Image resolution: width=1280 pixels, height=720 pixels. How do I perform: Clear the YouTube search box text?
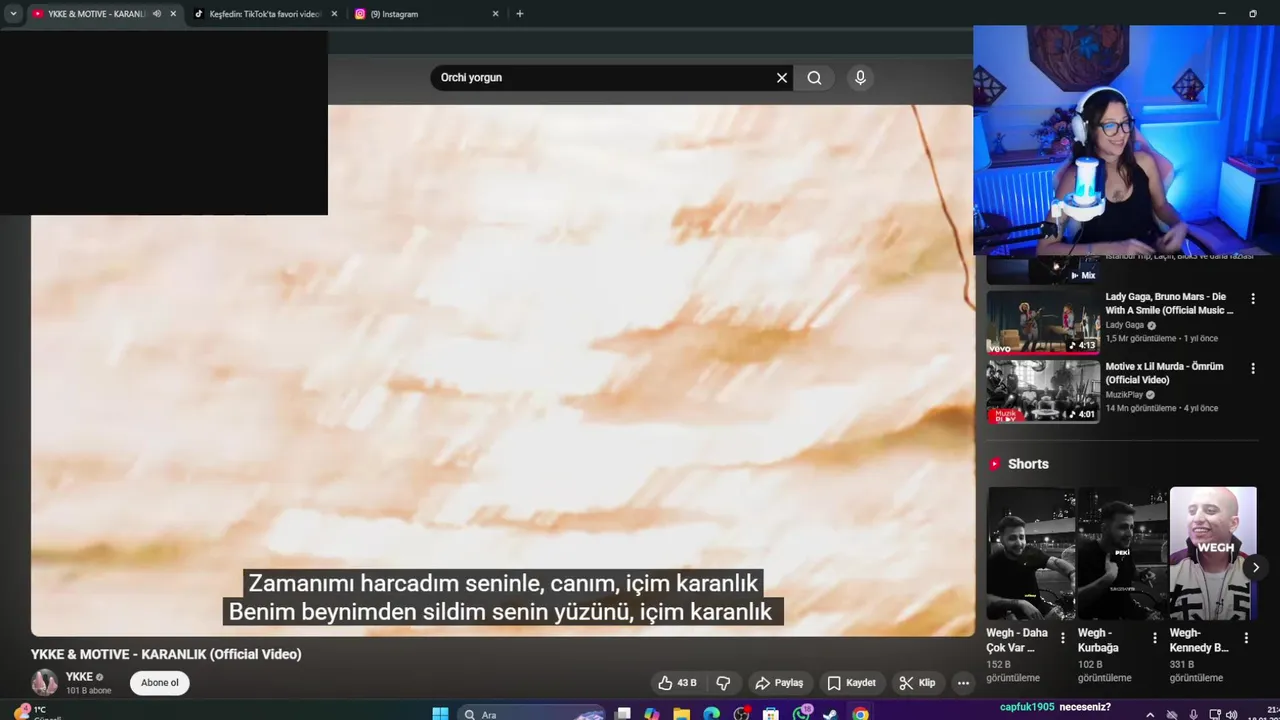pyautogui.click(x=782, y=78)
